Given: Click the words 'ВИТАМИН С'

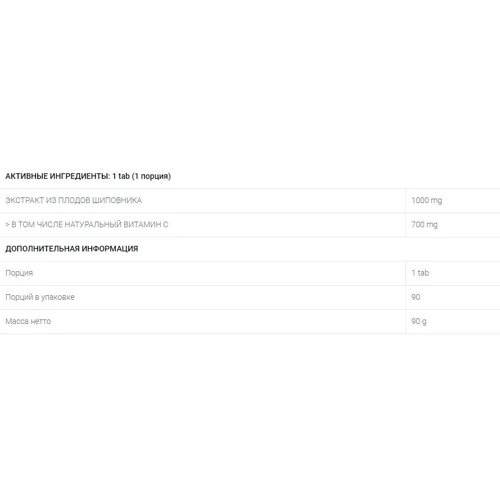Looking at the screenshot, I should [146, 225].
